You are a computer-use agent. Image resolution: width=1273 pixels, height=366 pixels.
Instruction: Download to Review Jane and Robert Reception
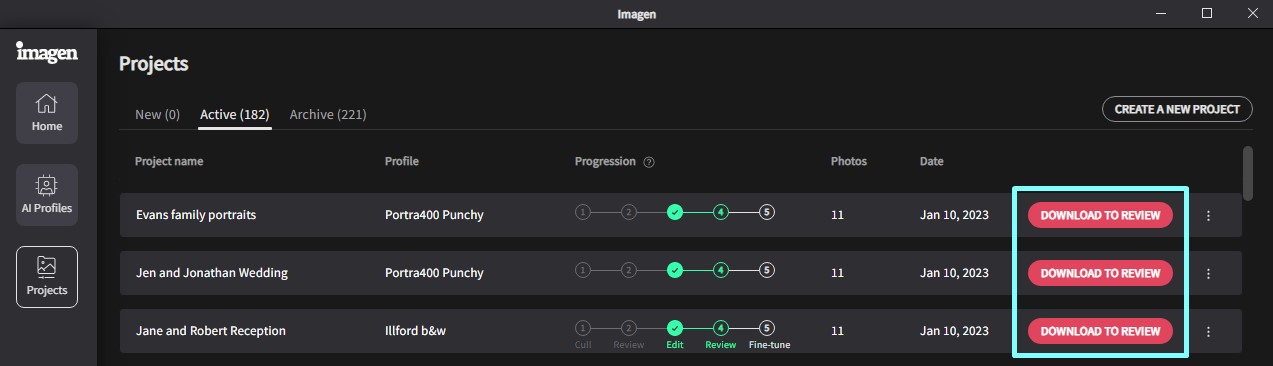1100,331
